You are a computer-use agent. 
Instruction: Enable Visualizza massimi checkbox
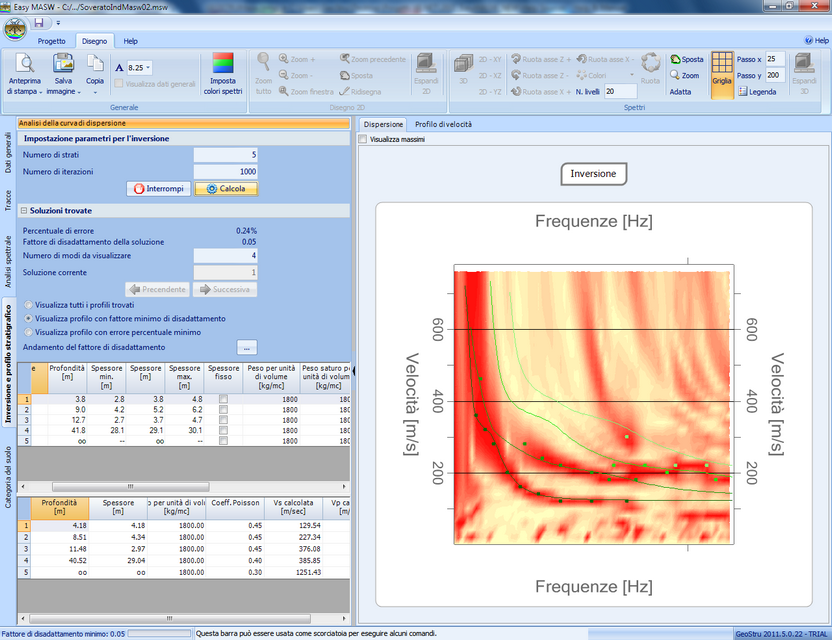[363, 140]
